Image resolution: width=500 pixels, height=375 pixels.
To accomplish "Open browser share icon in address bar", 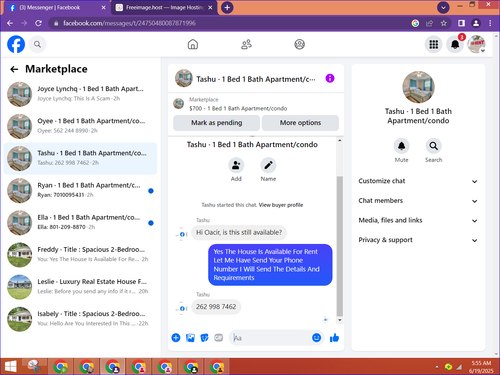I will coord(429,23).
